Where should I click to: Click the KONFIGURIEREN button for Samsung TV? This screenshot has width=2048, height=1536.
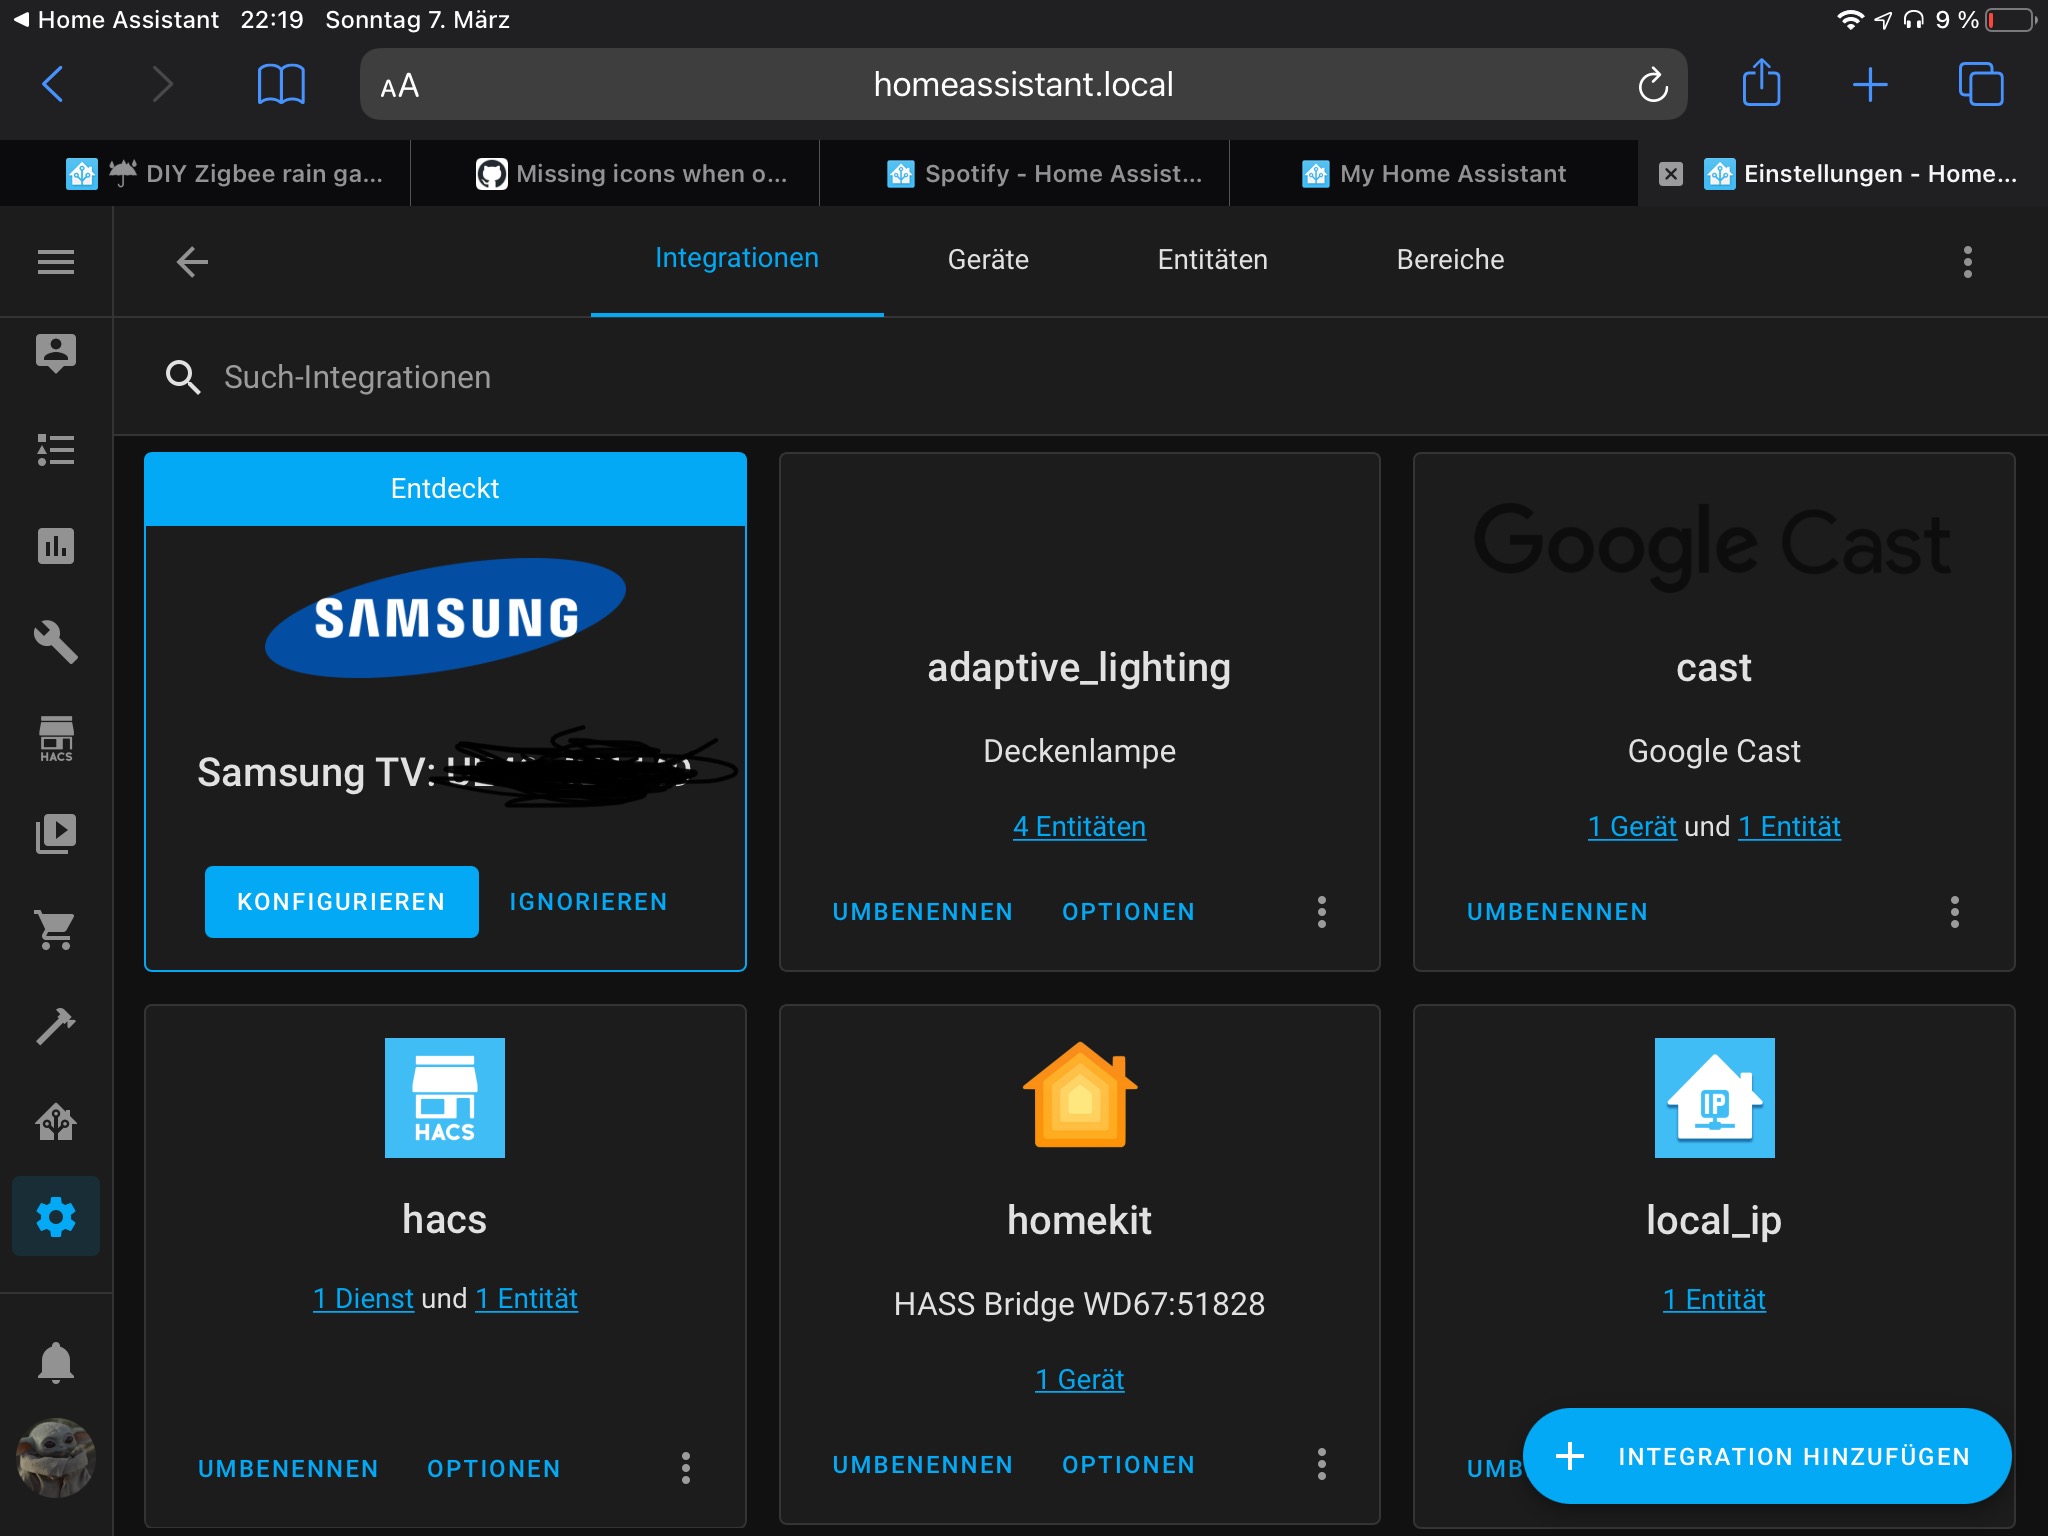pyautogui.click(x=341, y=902)
